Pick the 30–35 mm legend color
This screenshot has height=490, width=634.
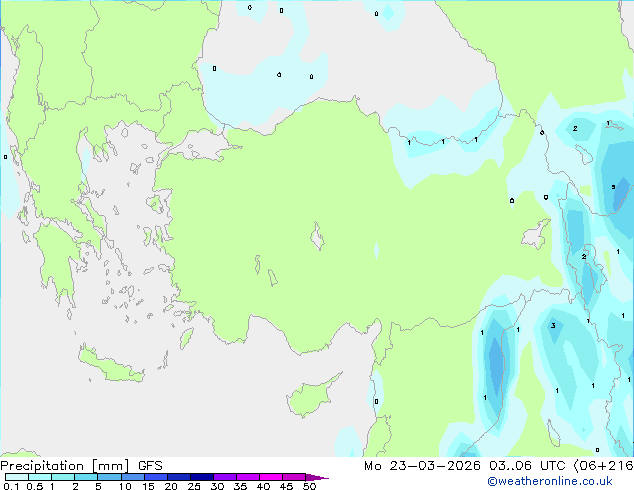(x=225, y=477)
